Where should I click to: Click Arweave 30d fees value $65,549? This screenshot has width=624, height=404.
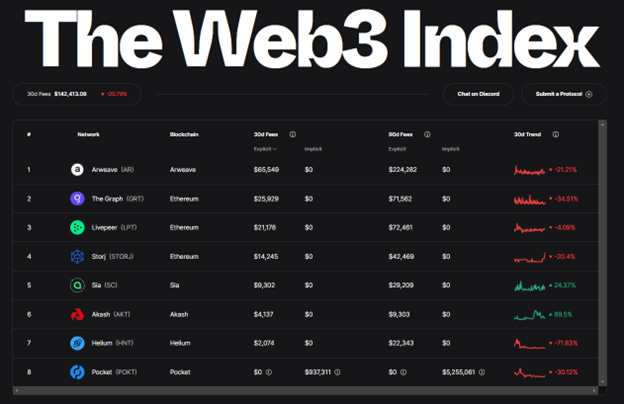pos(266,170)
